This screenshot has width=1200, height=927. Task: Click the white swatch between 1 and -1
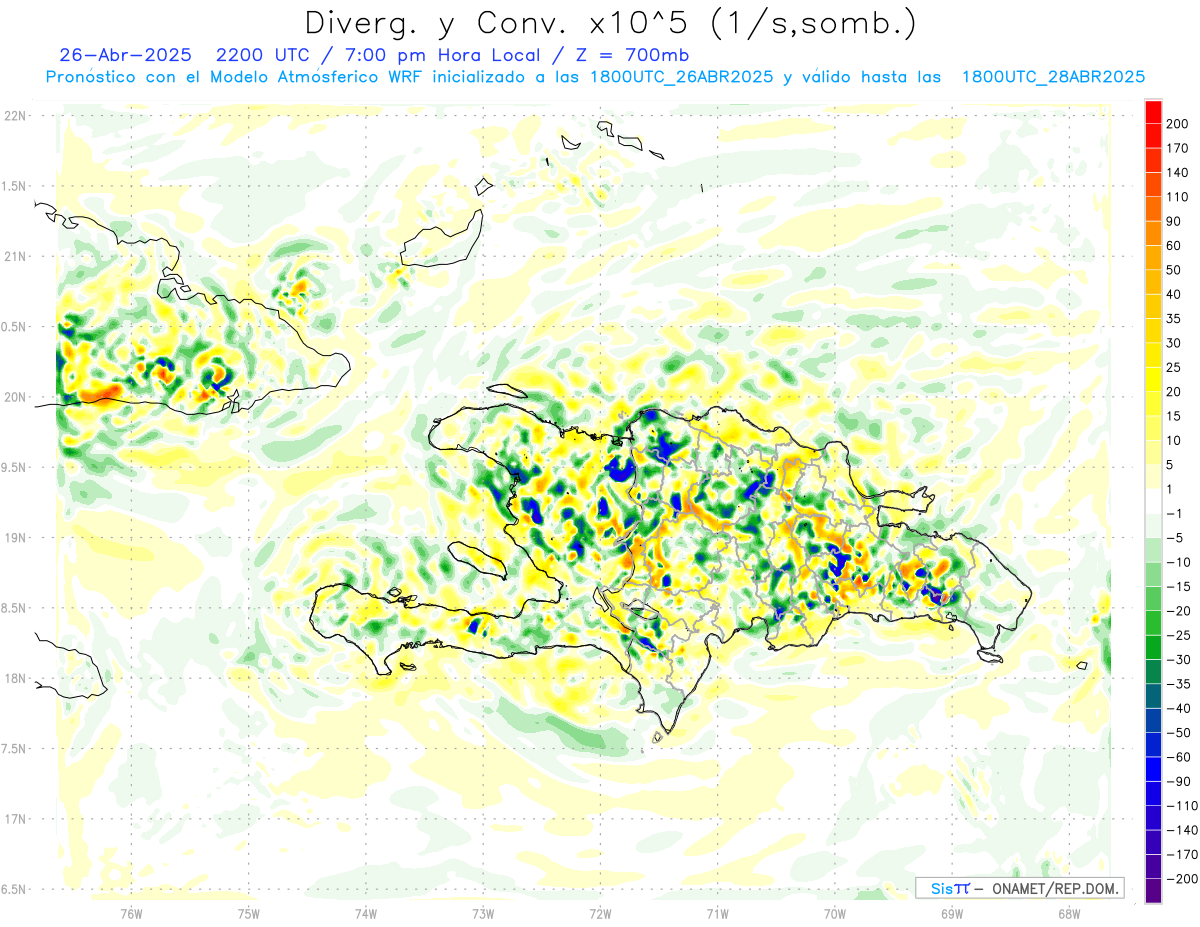click(1153, 501)
